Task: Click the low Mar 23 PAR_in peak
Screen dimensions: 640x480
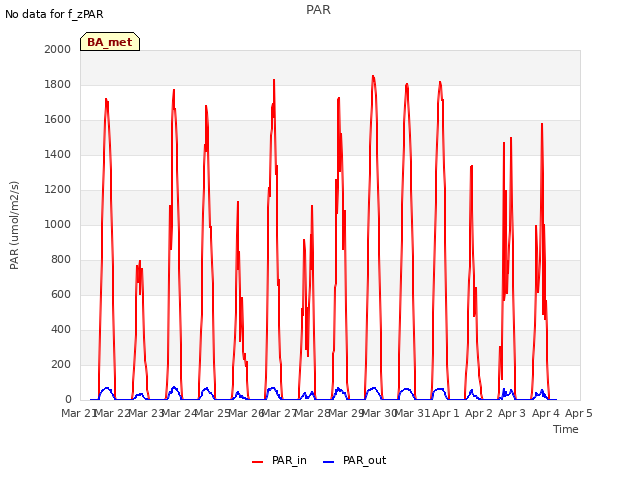Action: coord(140,261)
